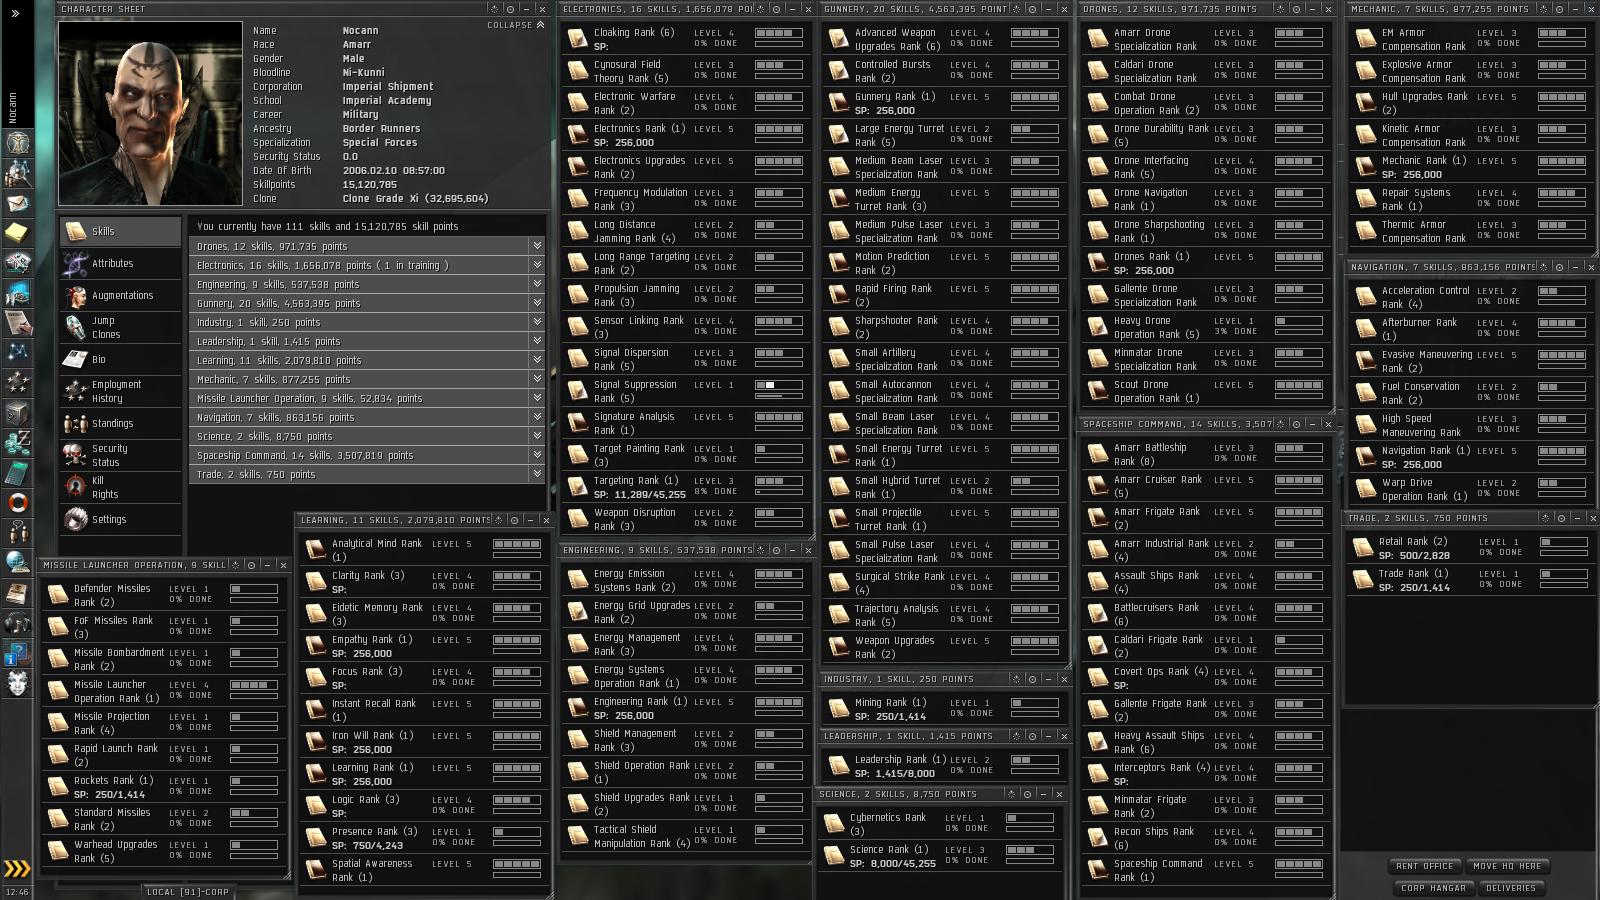Image resolution: width=1600 pixels, height=900 pixels.
Task: Click the question mark info sidebar icon
Action: click(x=17, y=653)
